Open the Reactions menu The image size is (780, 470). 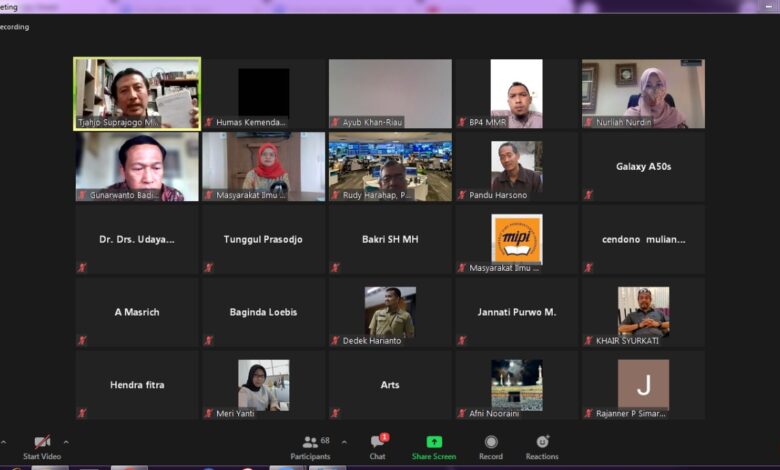coord(542,442)
